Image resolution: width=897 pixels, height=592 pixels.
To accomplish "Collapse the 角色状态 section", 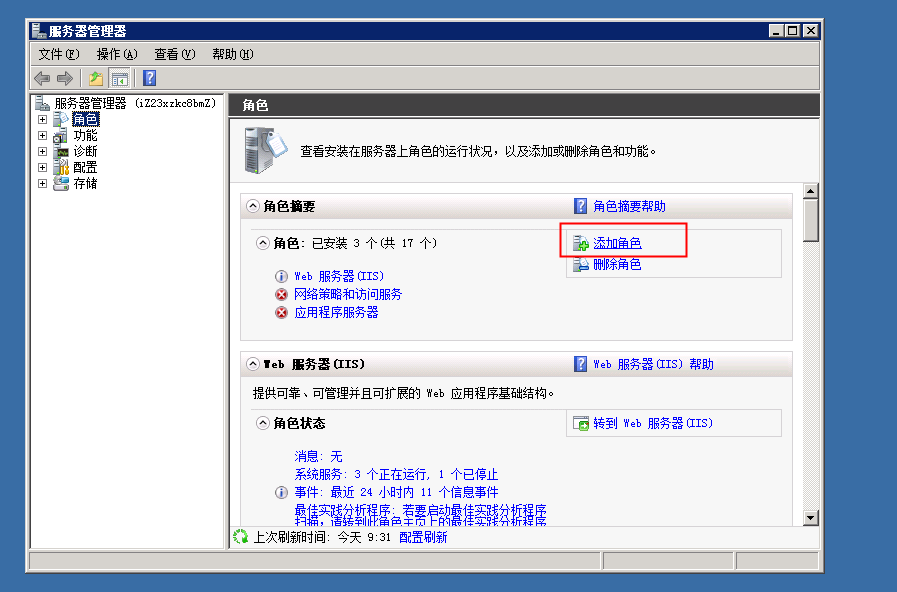I will [x=263, y=423].
